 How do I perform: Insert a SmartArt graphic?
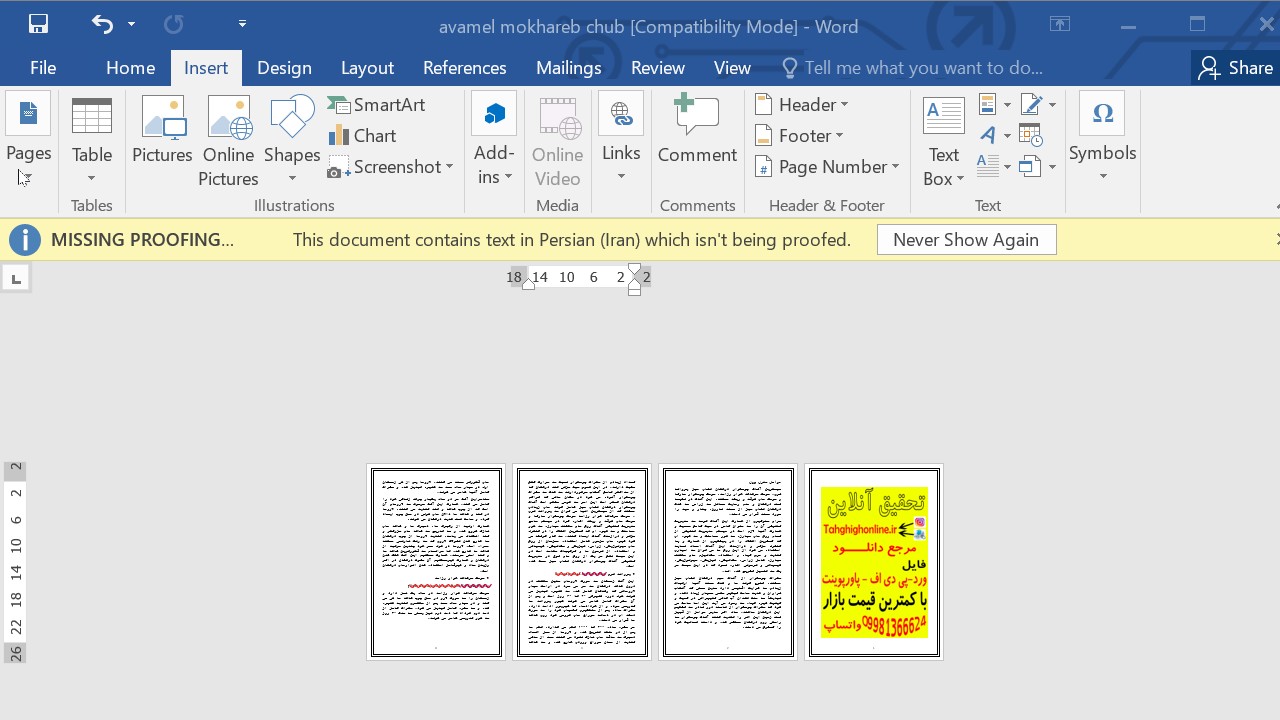coord(376,105)
